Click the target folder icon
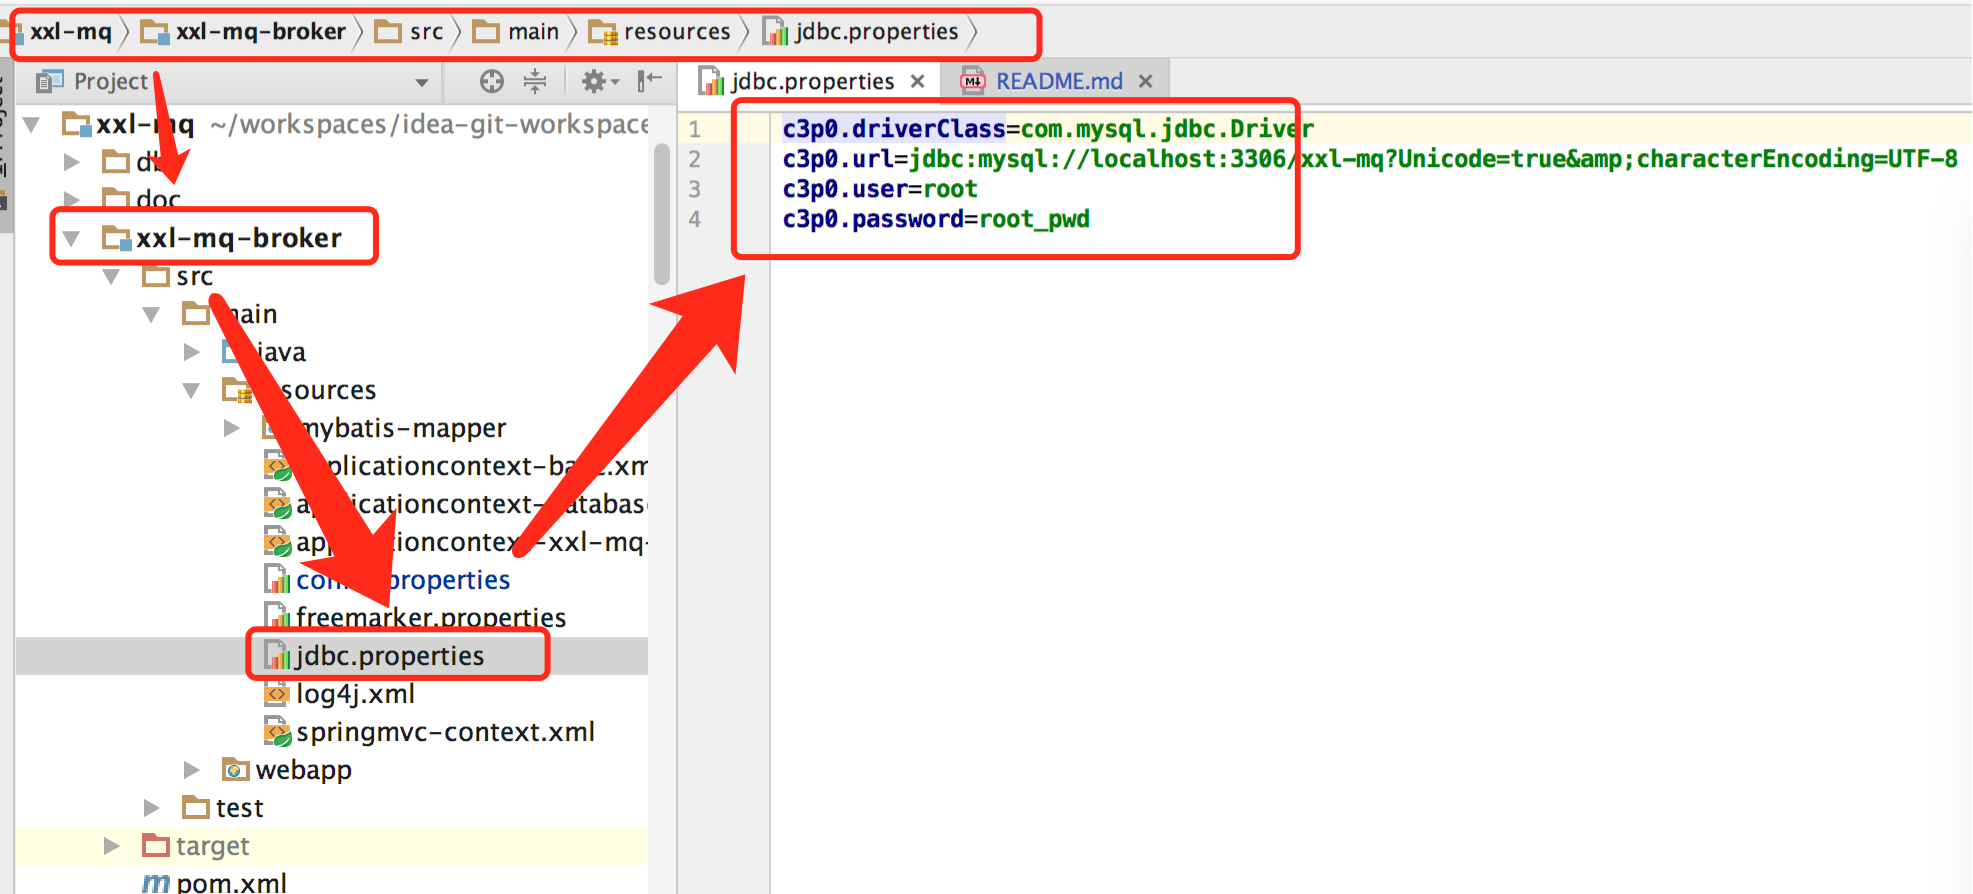The height and width of the screenshot is (894, 1973). pos(156,845)
